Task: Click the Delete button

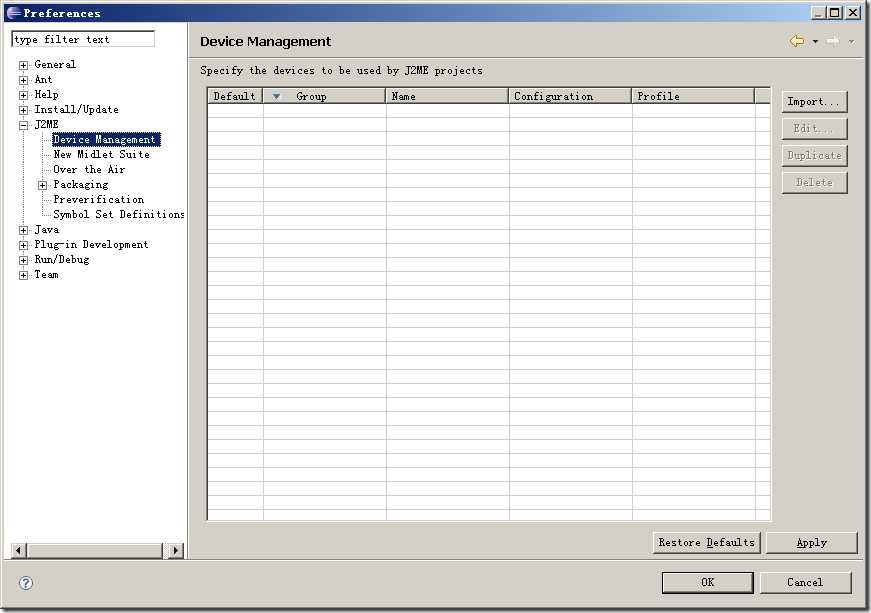Action: (x=814, y=182)
